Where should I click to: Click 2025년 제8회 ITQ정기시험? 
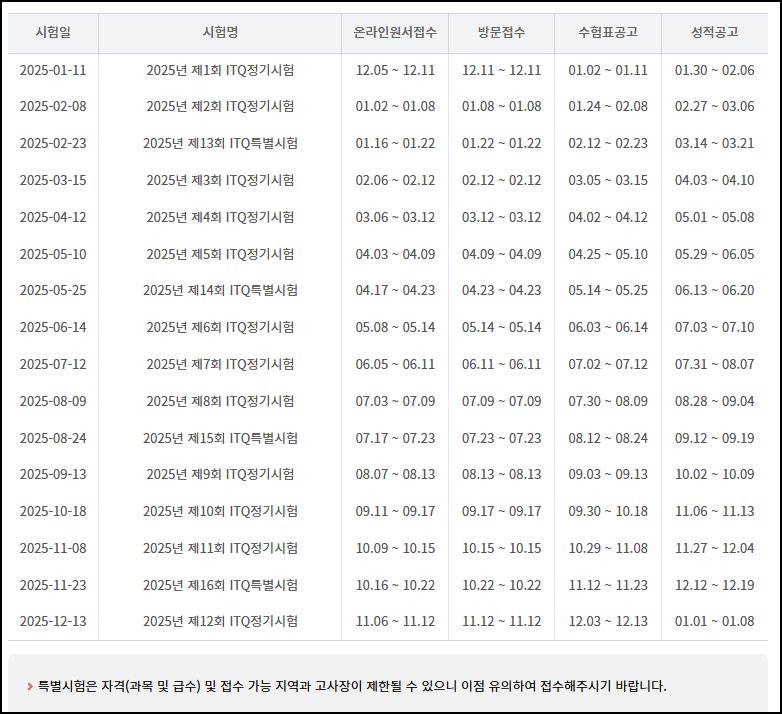(x=220, y=401)
